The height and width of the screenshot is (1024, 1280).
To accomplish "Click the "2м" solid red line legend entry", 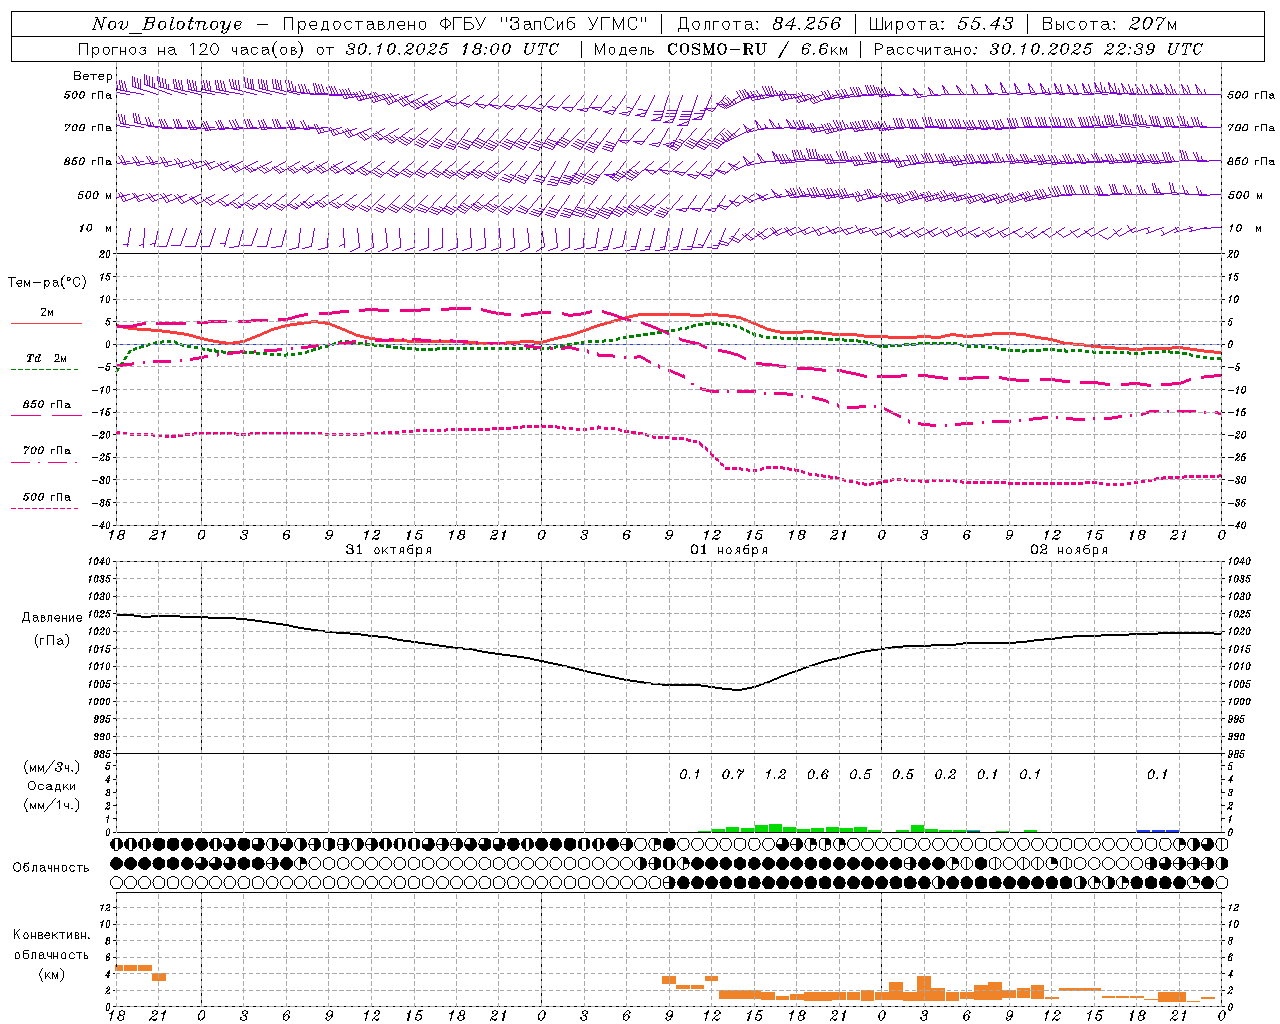I will click(46, 313).
